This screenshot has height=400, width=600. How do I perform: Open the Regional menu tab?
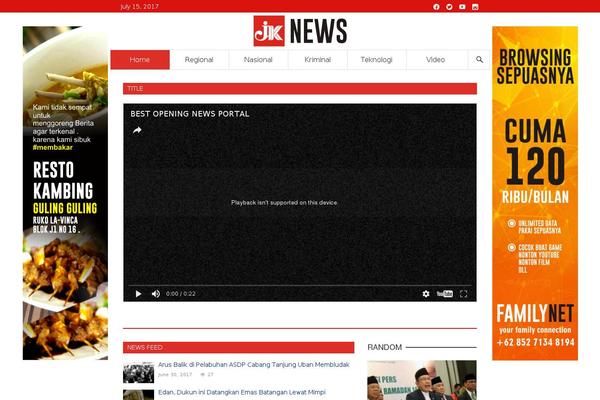(x=199, y=60)
